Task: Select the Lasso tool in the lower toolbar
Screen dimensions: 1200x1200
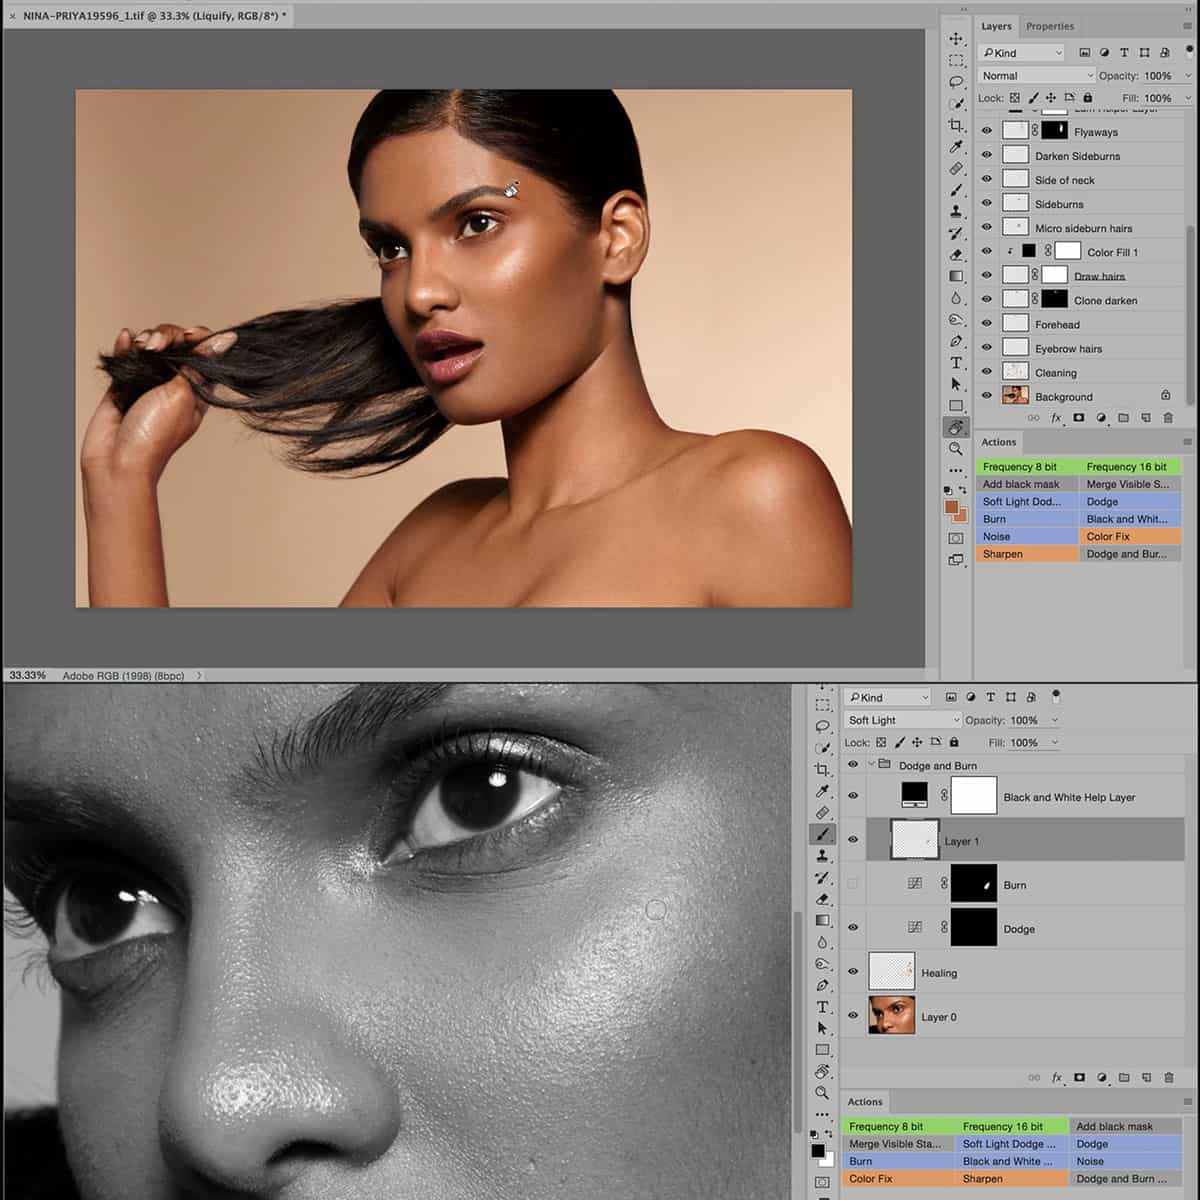Action: click(823, 725)
